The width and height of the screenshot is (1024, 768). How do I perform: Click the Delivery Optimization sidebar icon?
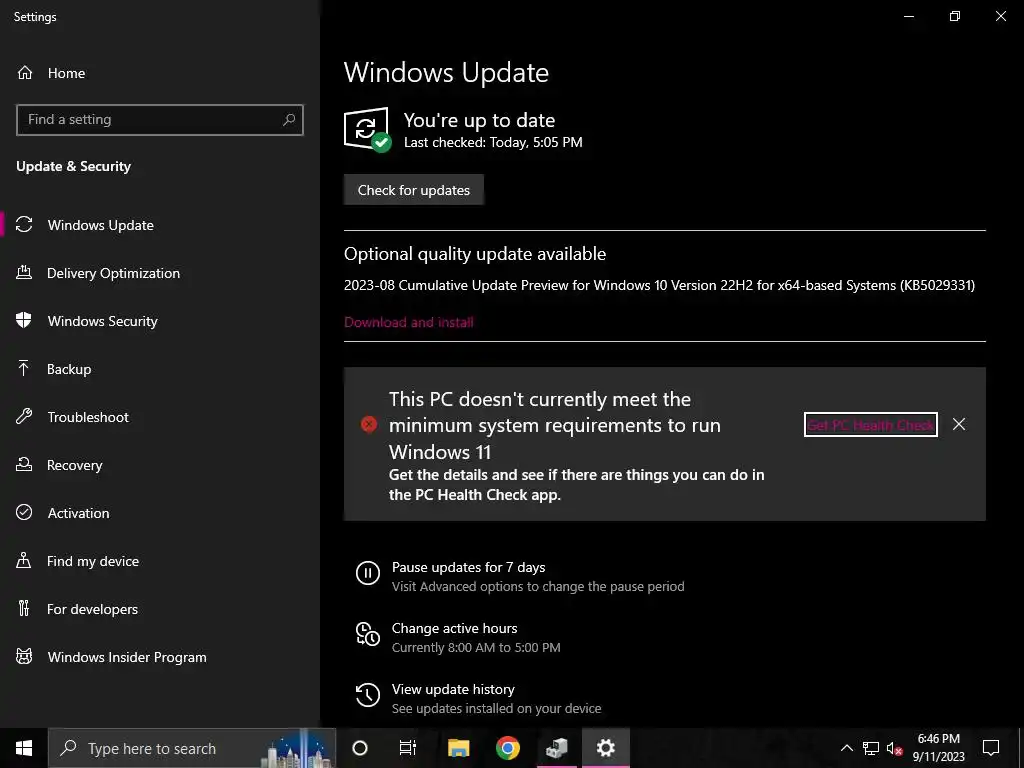(x=24, y=273)
